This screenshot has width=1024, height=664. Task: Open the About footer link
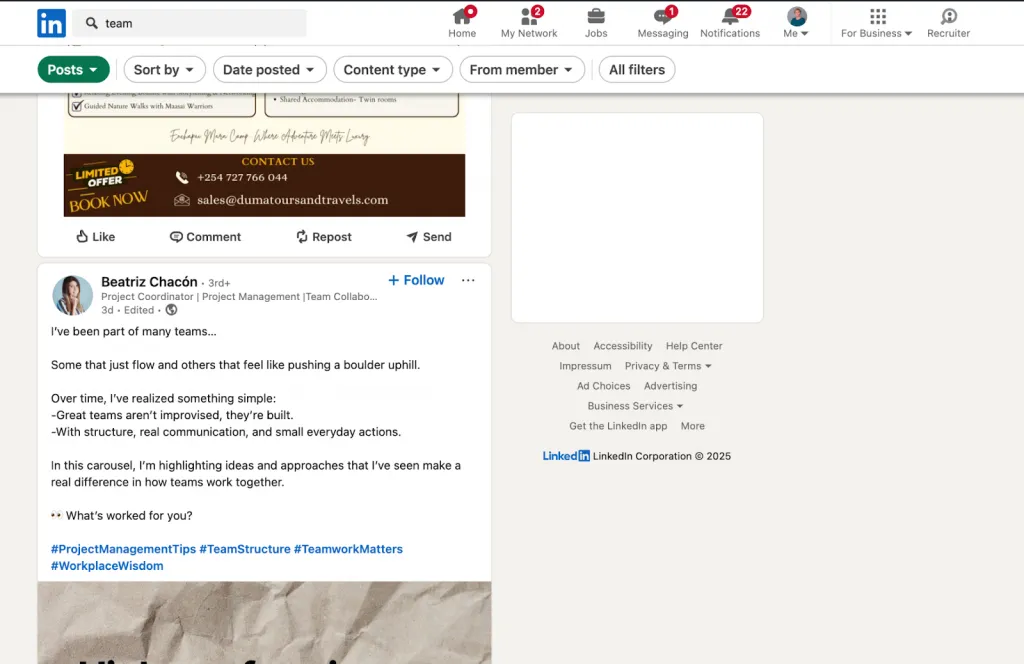click(566, 346)
